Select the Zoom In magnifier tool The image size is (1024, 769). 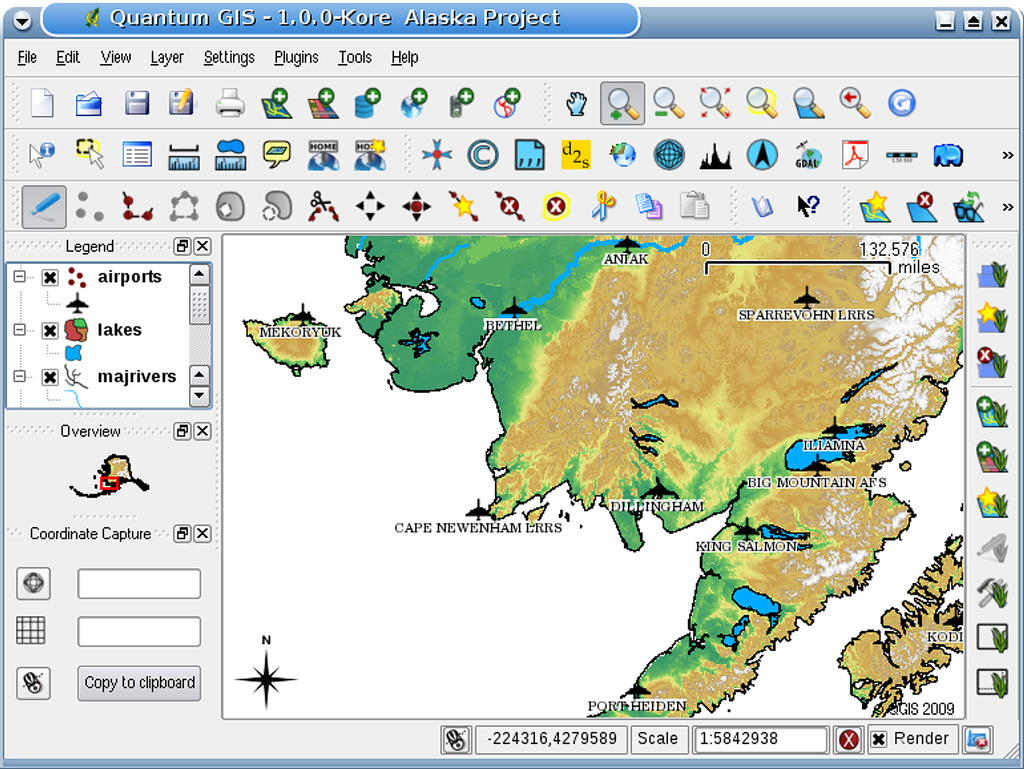(622, 103)
